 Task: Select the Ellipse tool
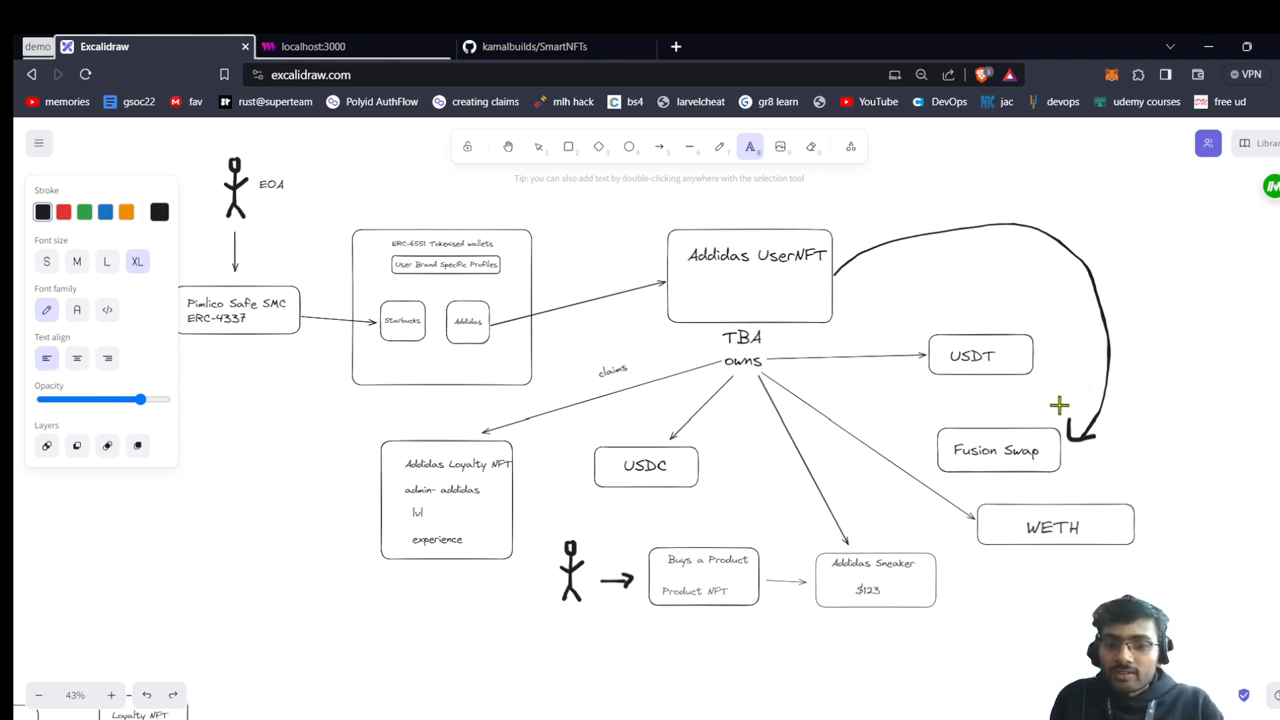pyautogui.click(x=629, y=147)
